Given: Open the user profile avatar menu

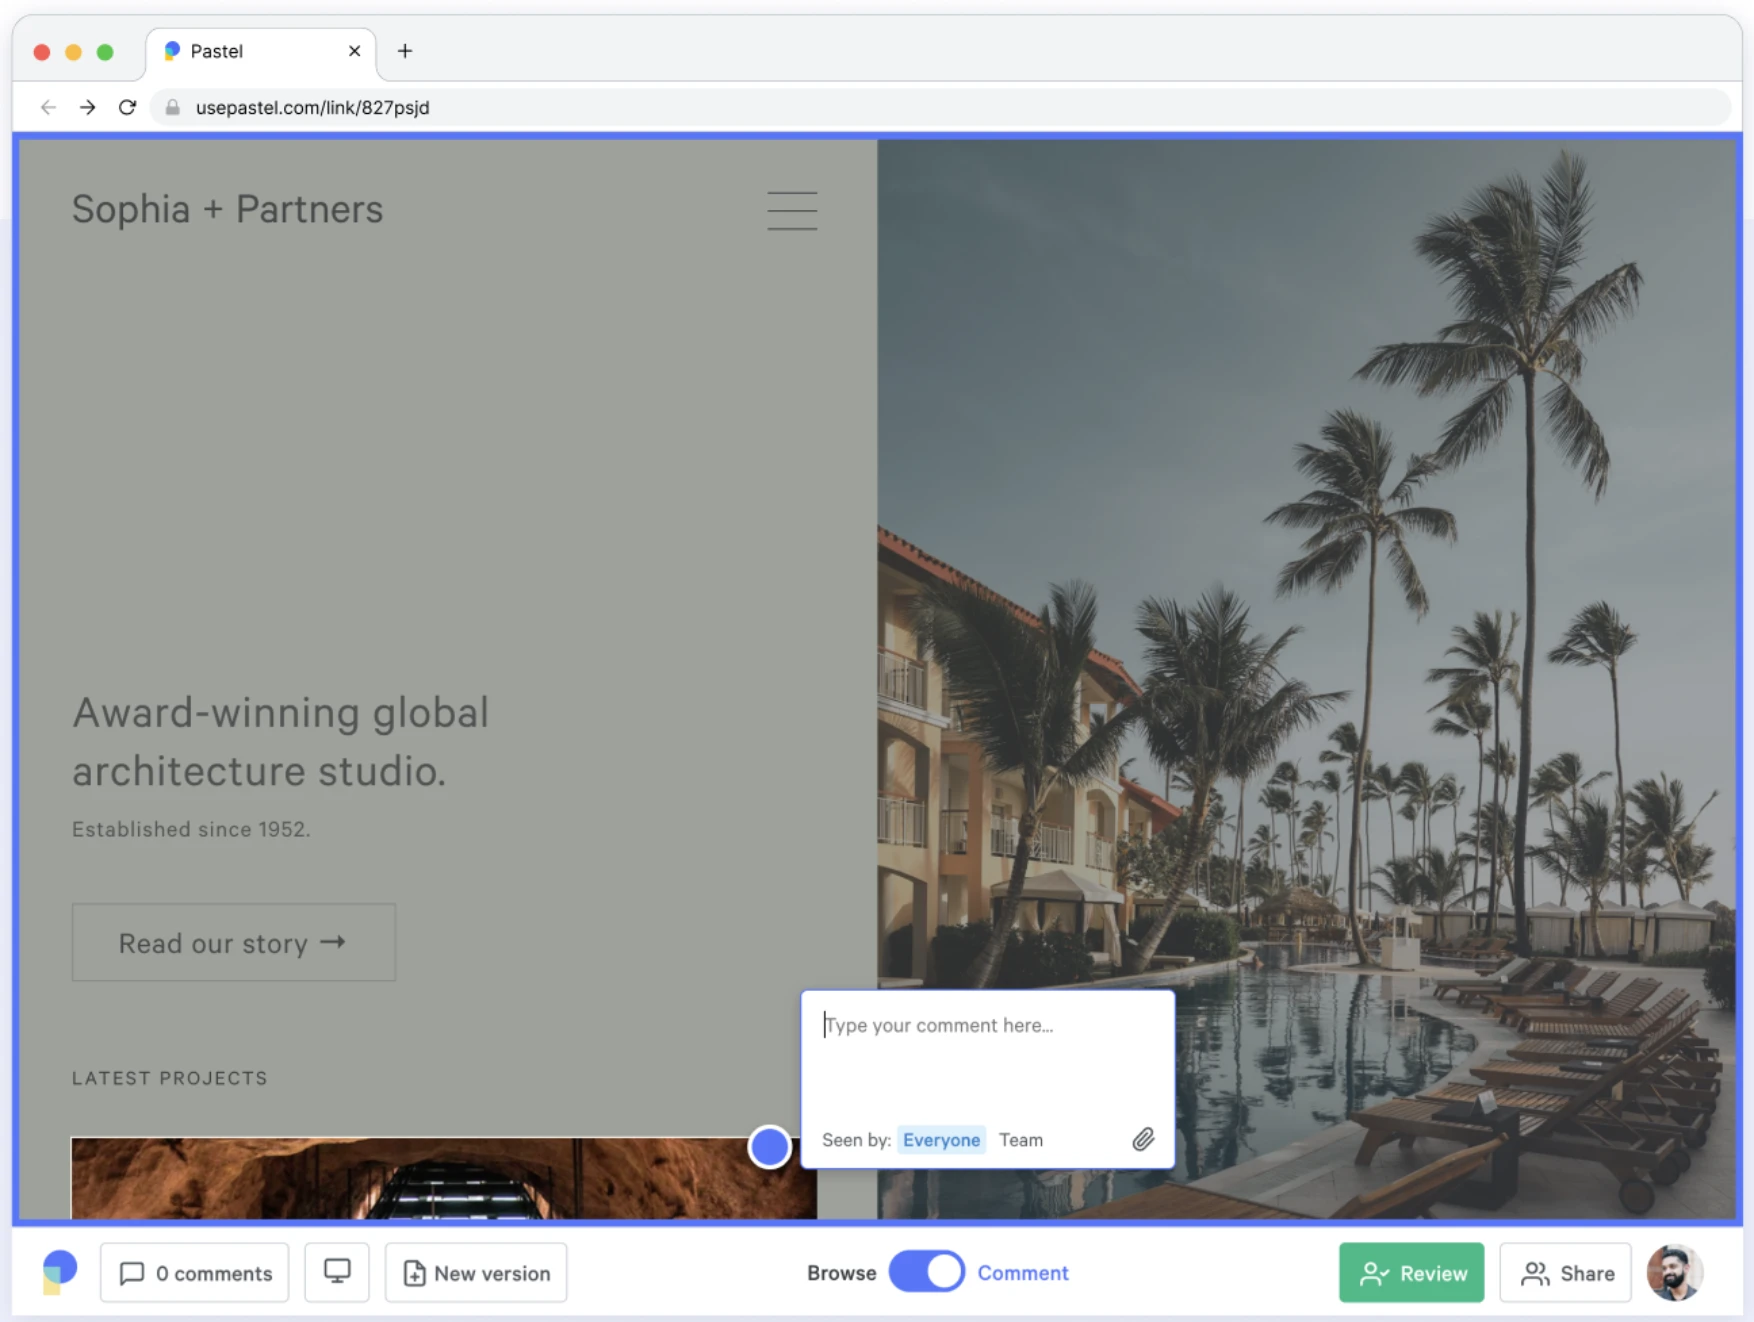Looking at the screenshot, I should point(1674,1272).
